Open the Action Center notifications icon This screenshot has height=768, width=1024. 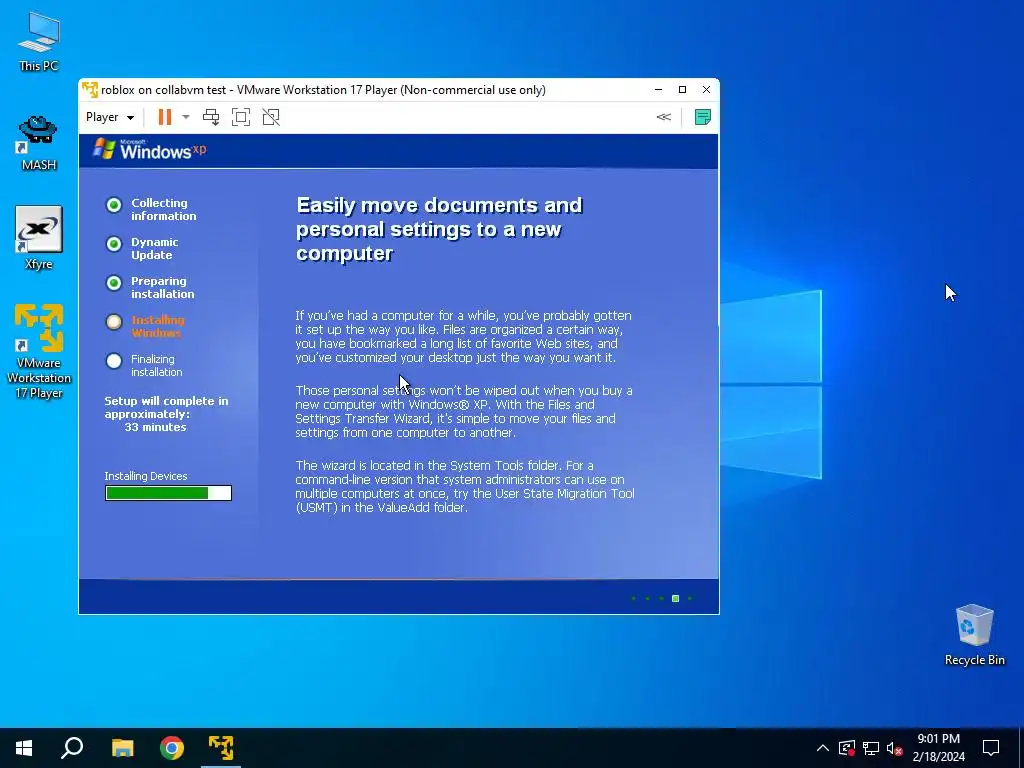991,748
